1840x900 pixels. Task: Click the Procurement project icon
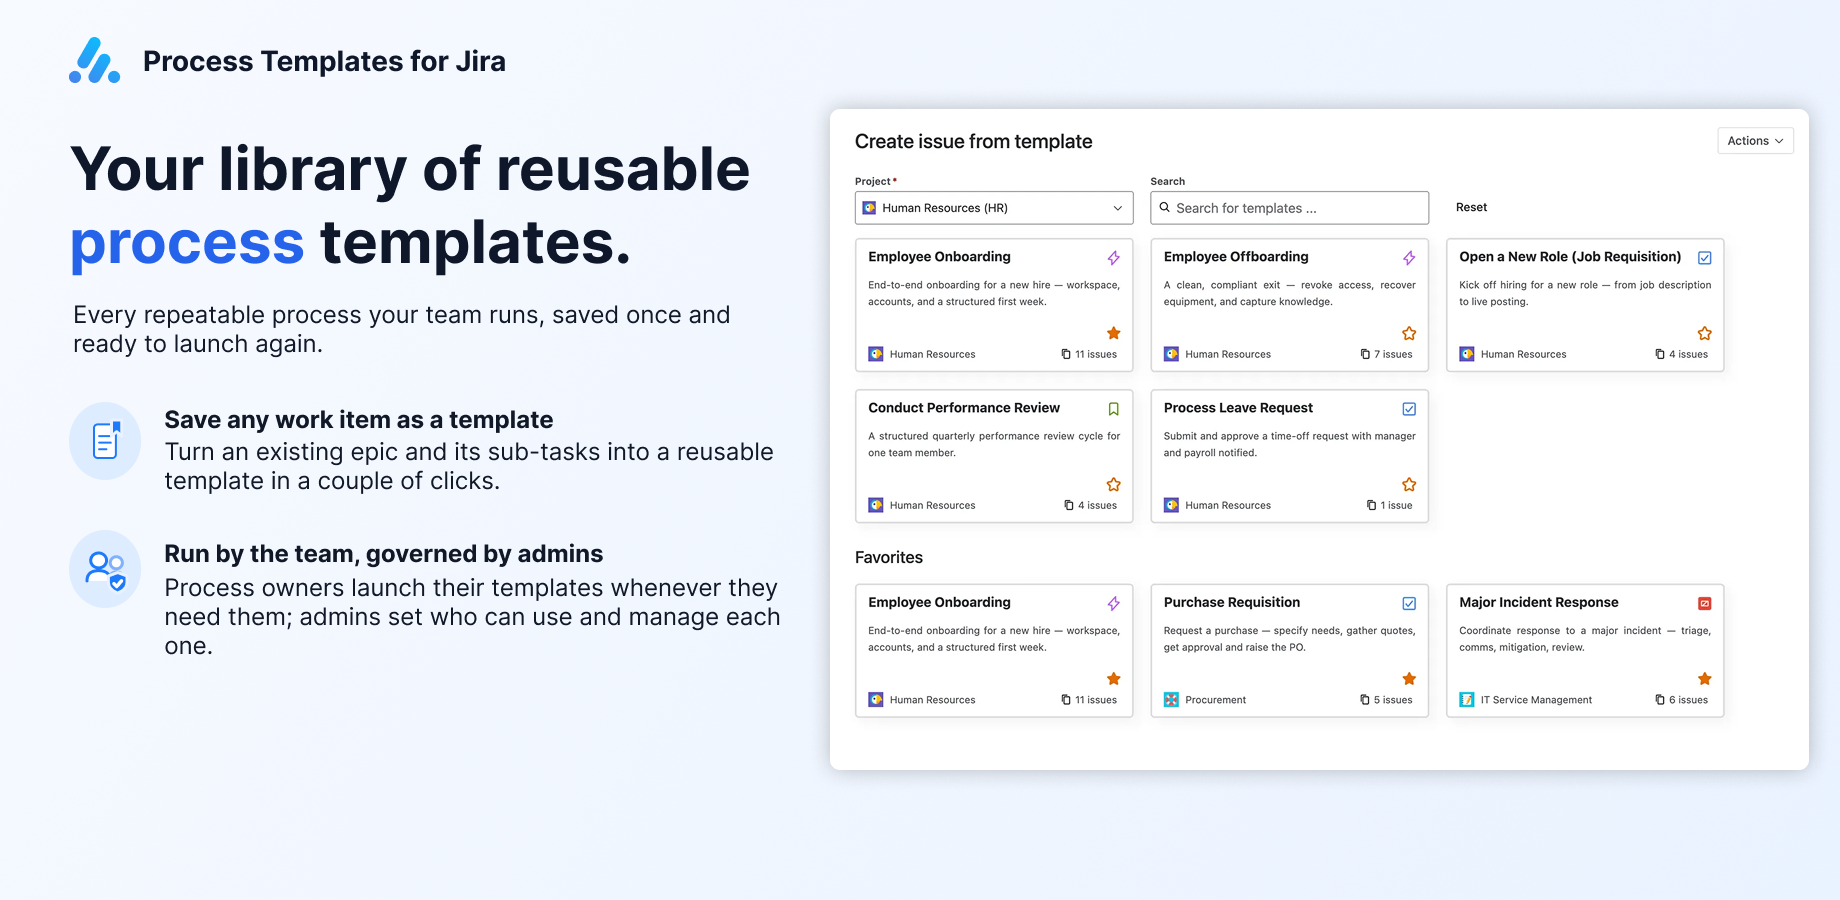point(1172,700)
